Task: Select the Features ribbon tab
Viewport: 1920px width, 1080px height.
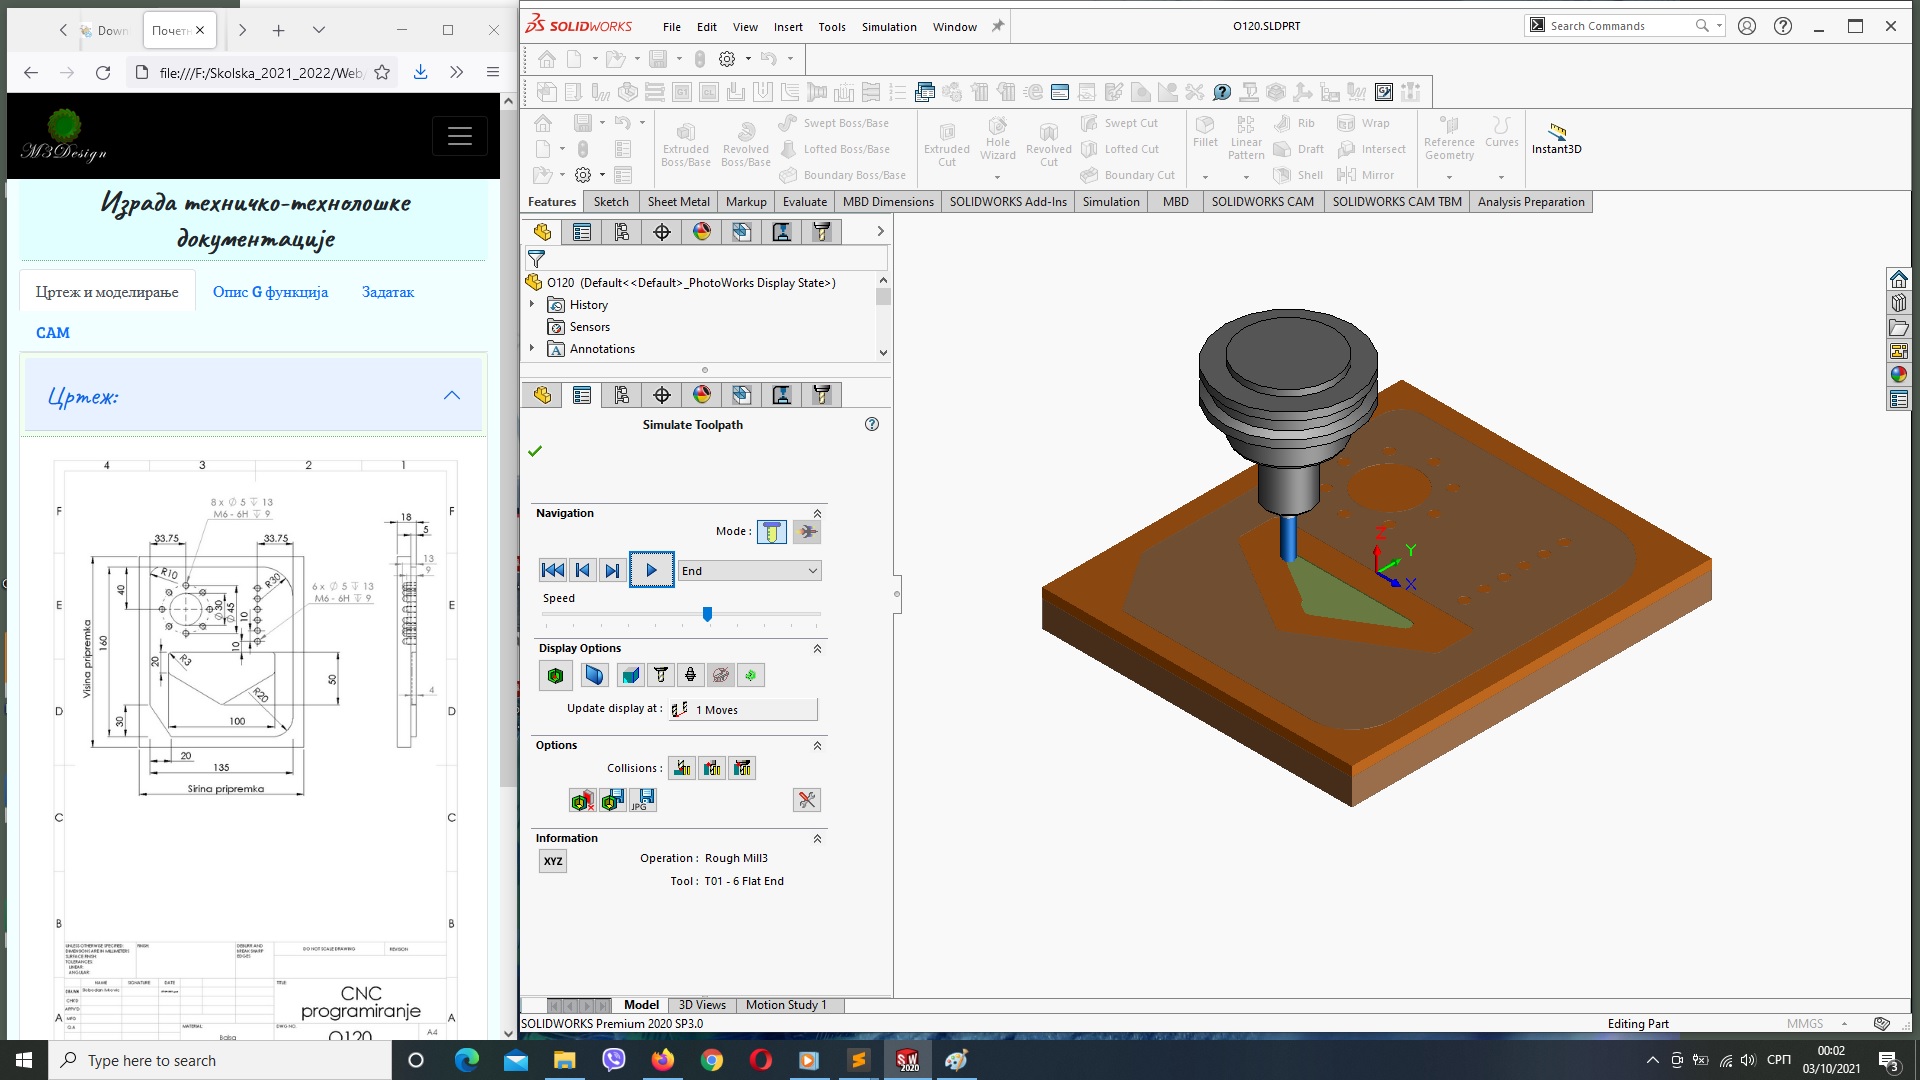Action: [x=553, y=200]
